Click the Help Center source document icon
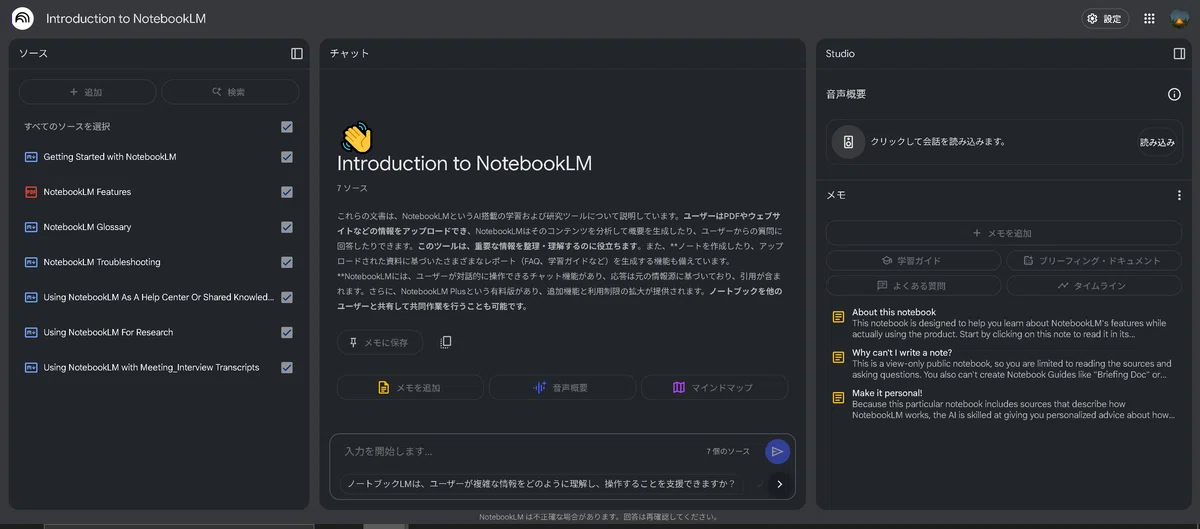Viewport: 1200px width, 529px height. pos(30,297)
